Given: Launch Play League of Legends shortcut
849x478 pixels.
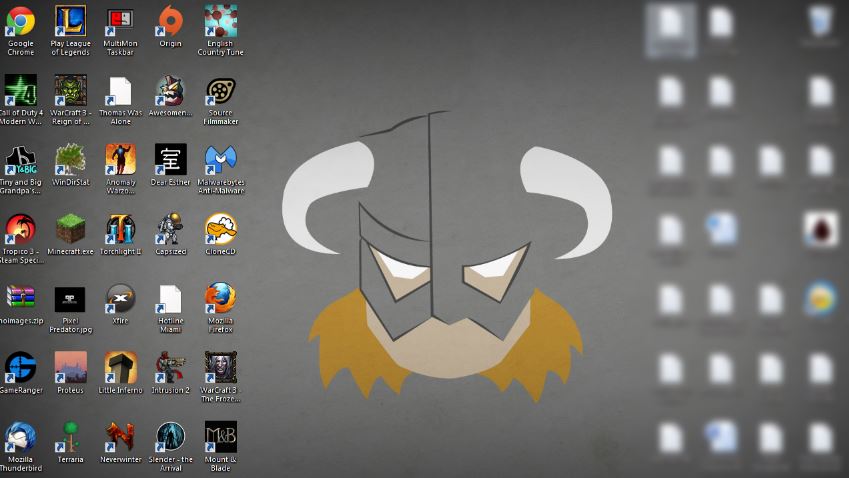Looking at the screenshot, I should (x=70, y=21).
